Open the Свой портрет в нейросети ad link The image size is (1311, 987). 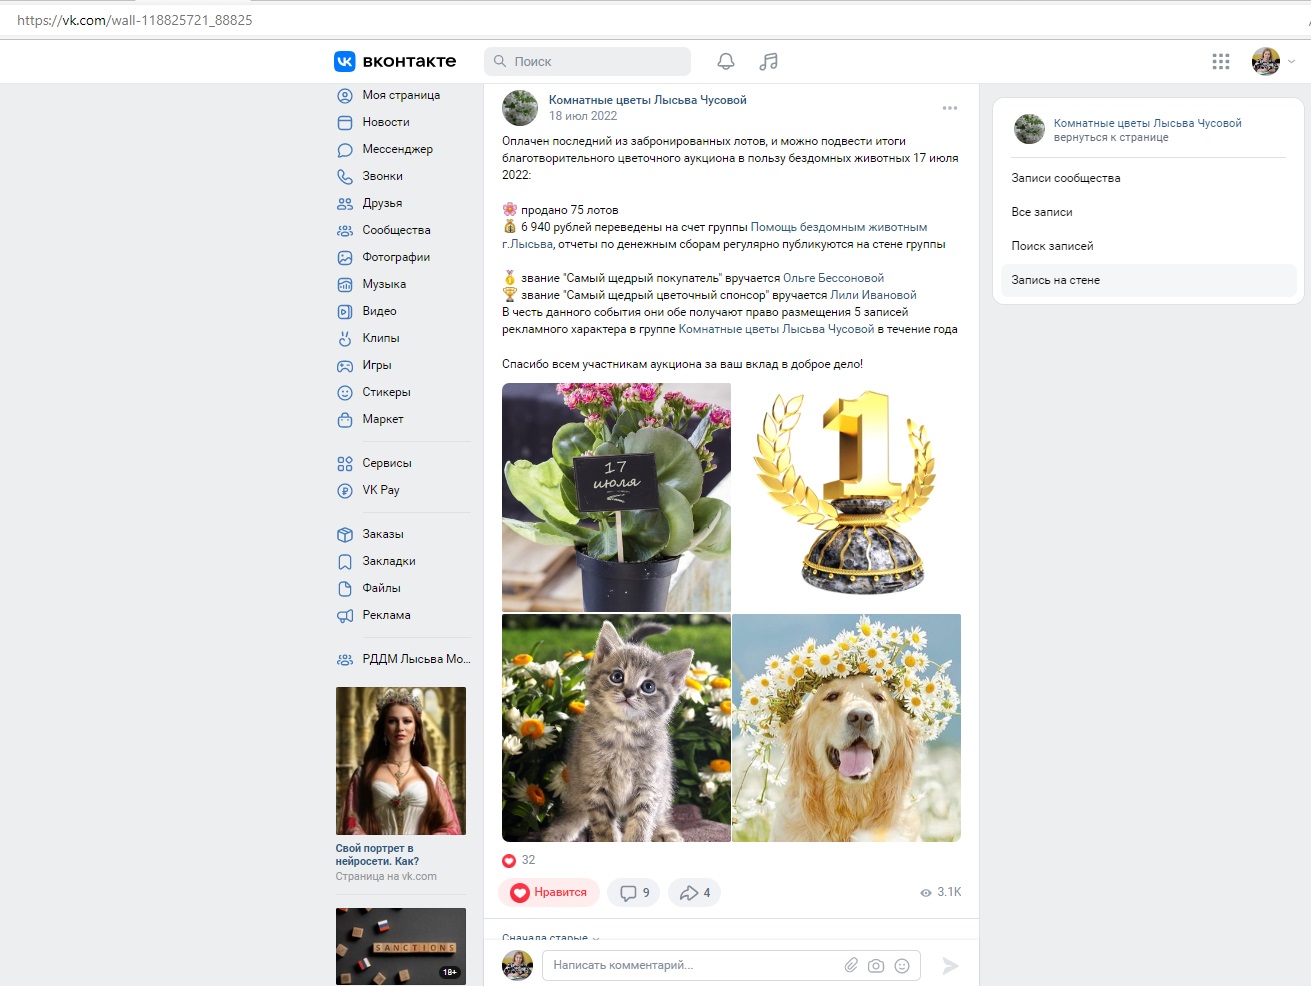[x=377, y=855]
